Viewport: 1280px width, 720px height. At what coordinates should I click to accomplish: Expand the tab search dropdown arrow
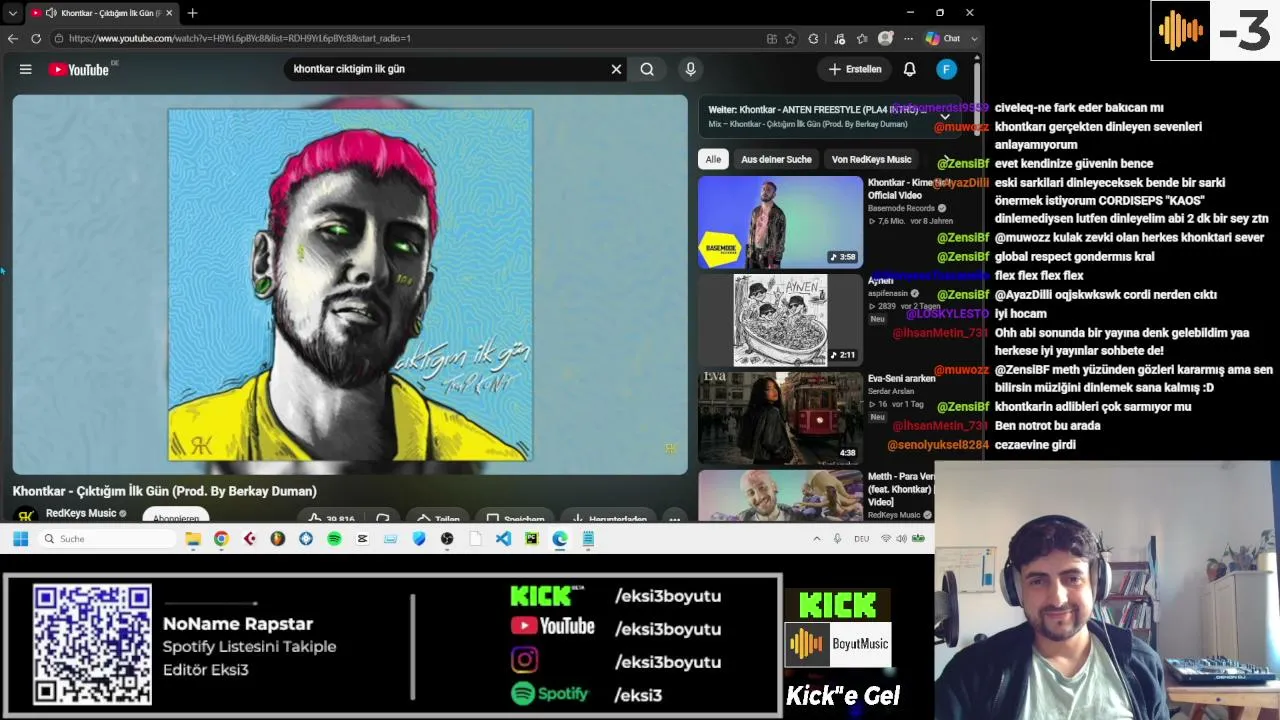12,13
